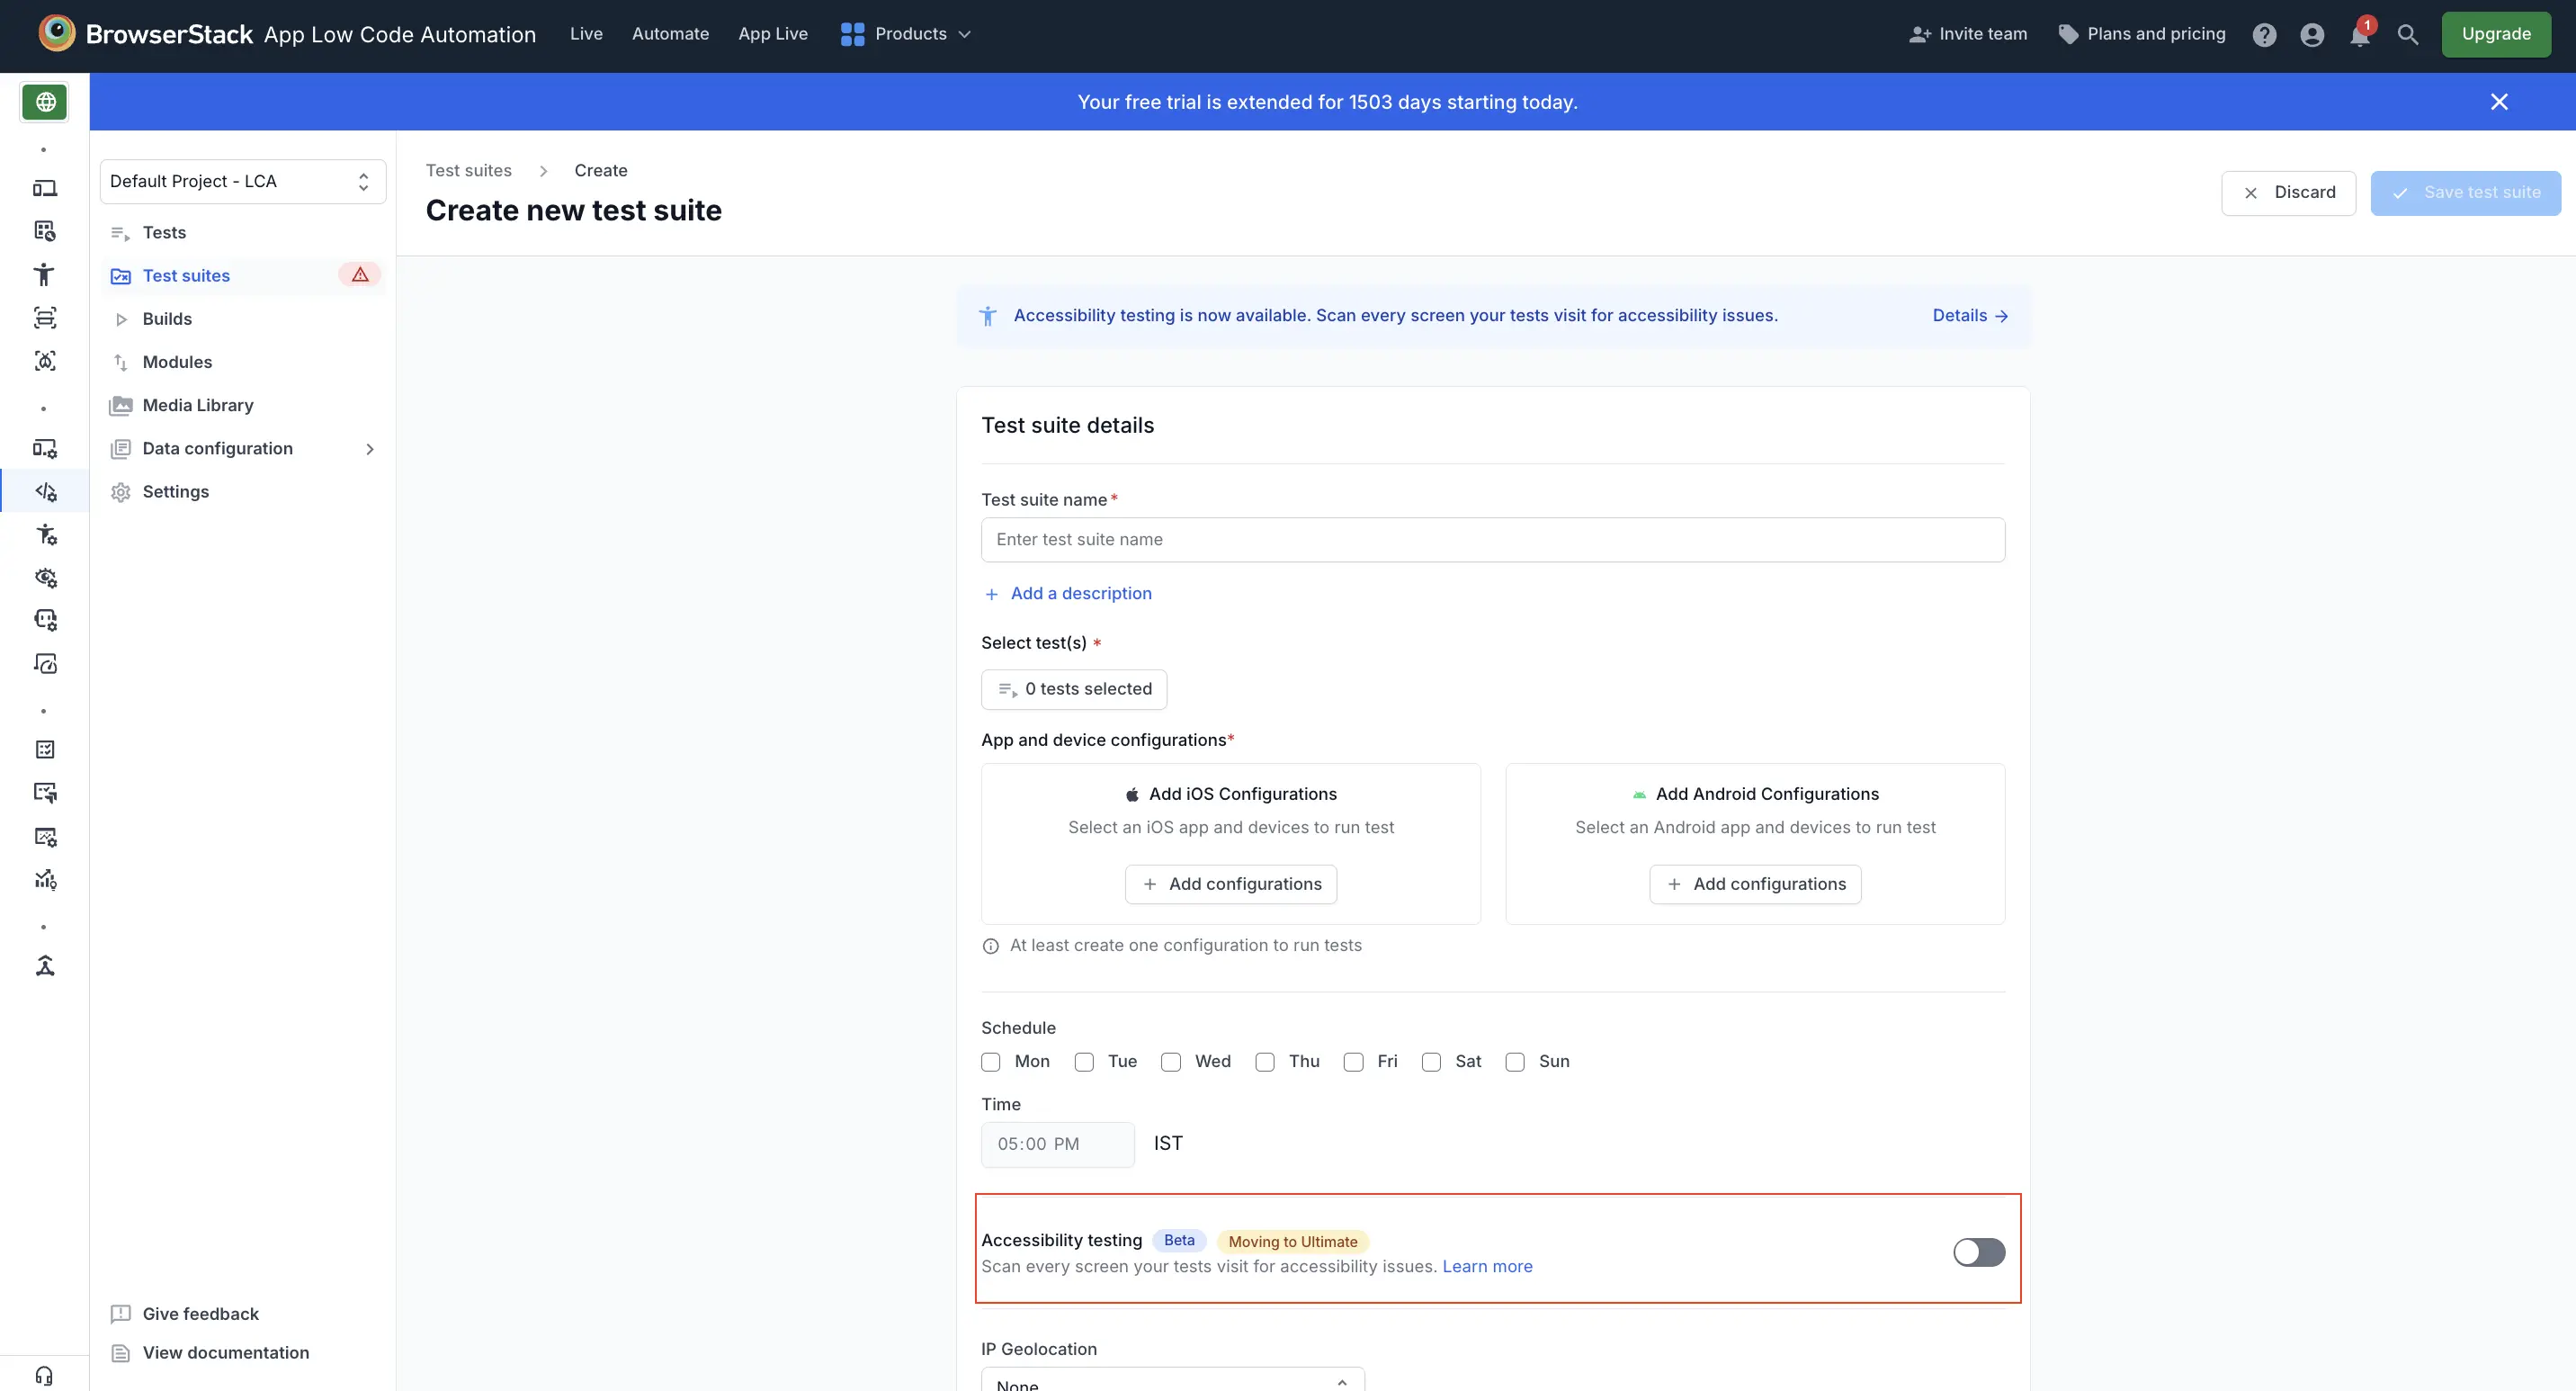Click the Discard button

pos(2288,192)
